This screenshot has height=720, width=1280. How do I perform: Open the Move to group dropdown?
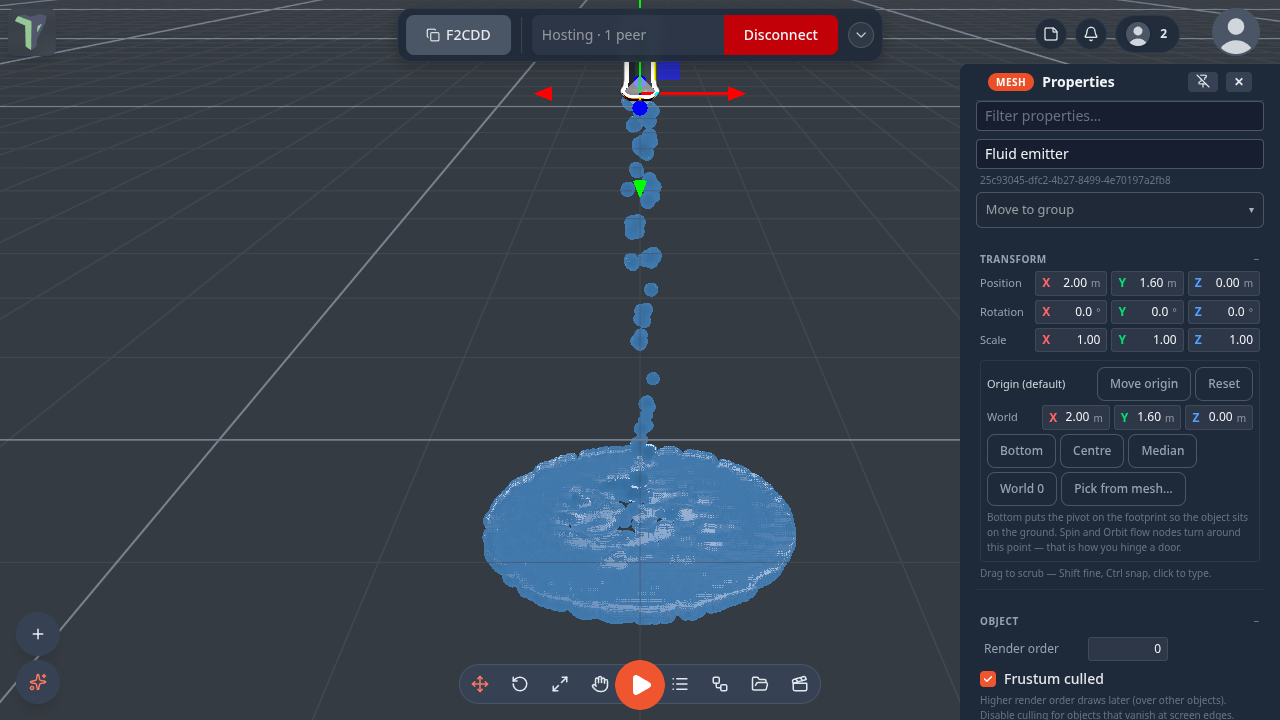[x=1120, y=210]
